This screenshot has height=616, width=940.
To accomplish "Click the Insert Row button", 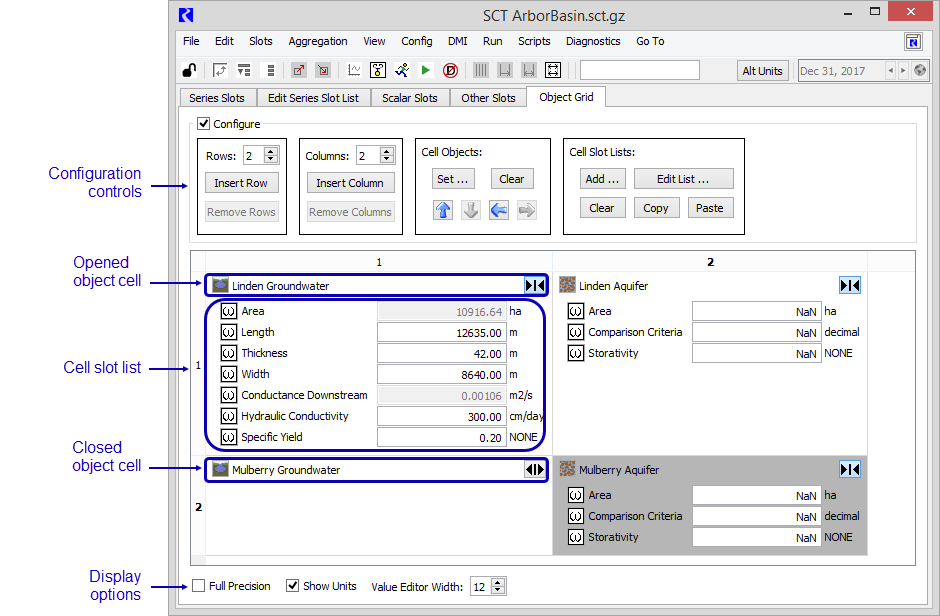I will click(241, 183).
